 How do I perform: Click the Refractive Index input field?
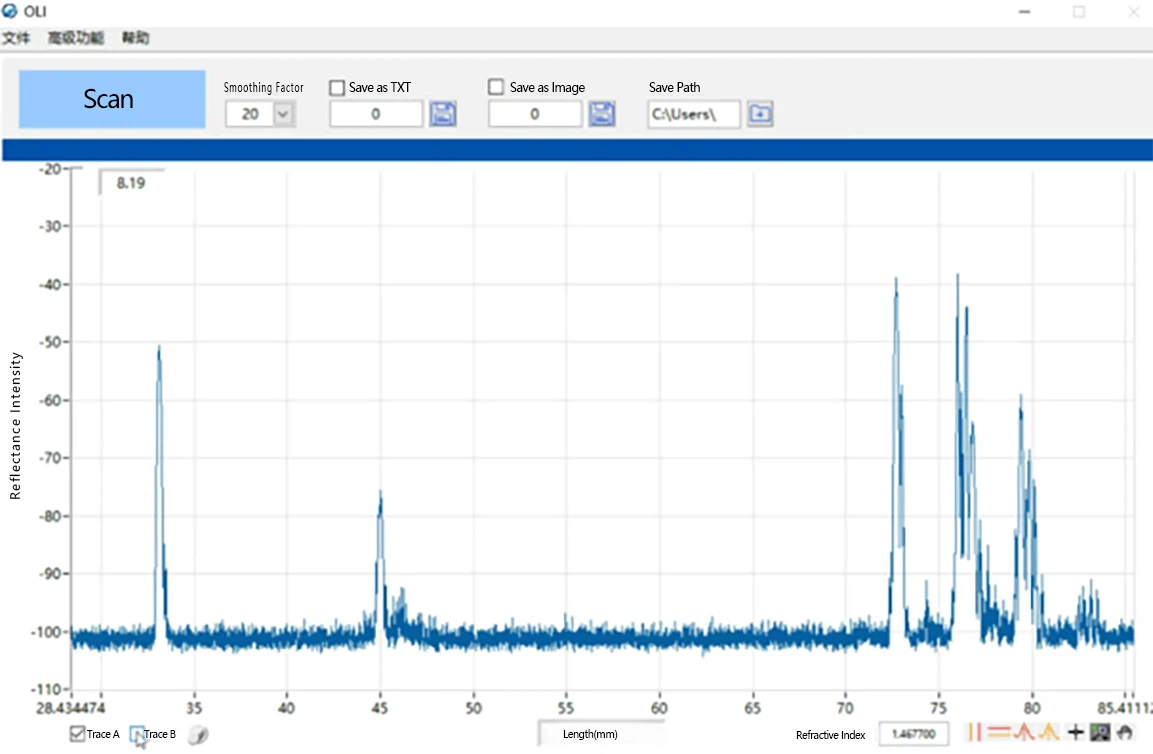pos(914,734)
